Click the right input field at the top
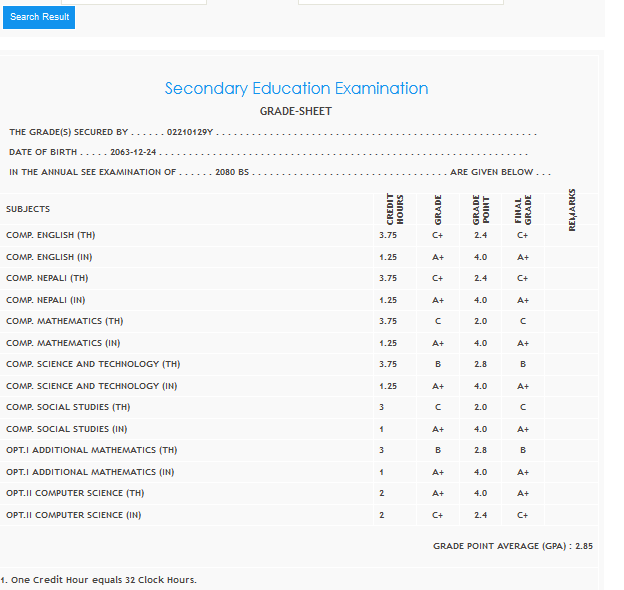This screenshot has width=624, height=590. click(x=400, y=2)
